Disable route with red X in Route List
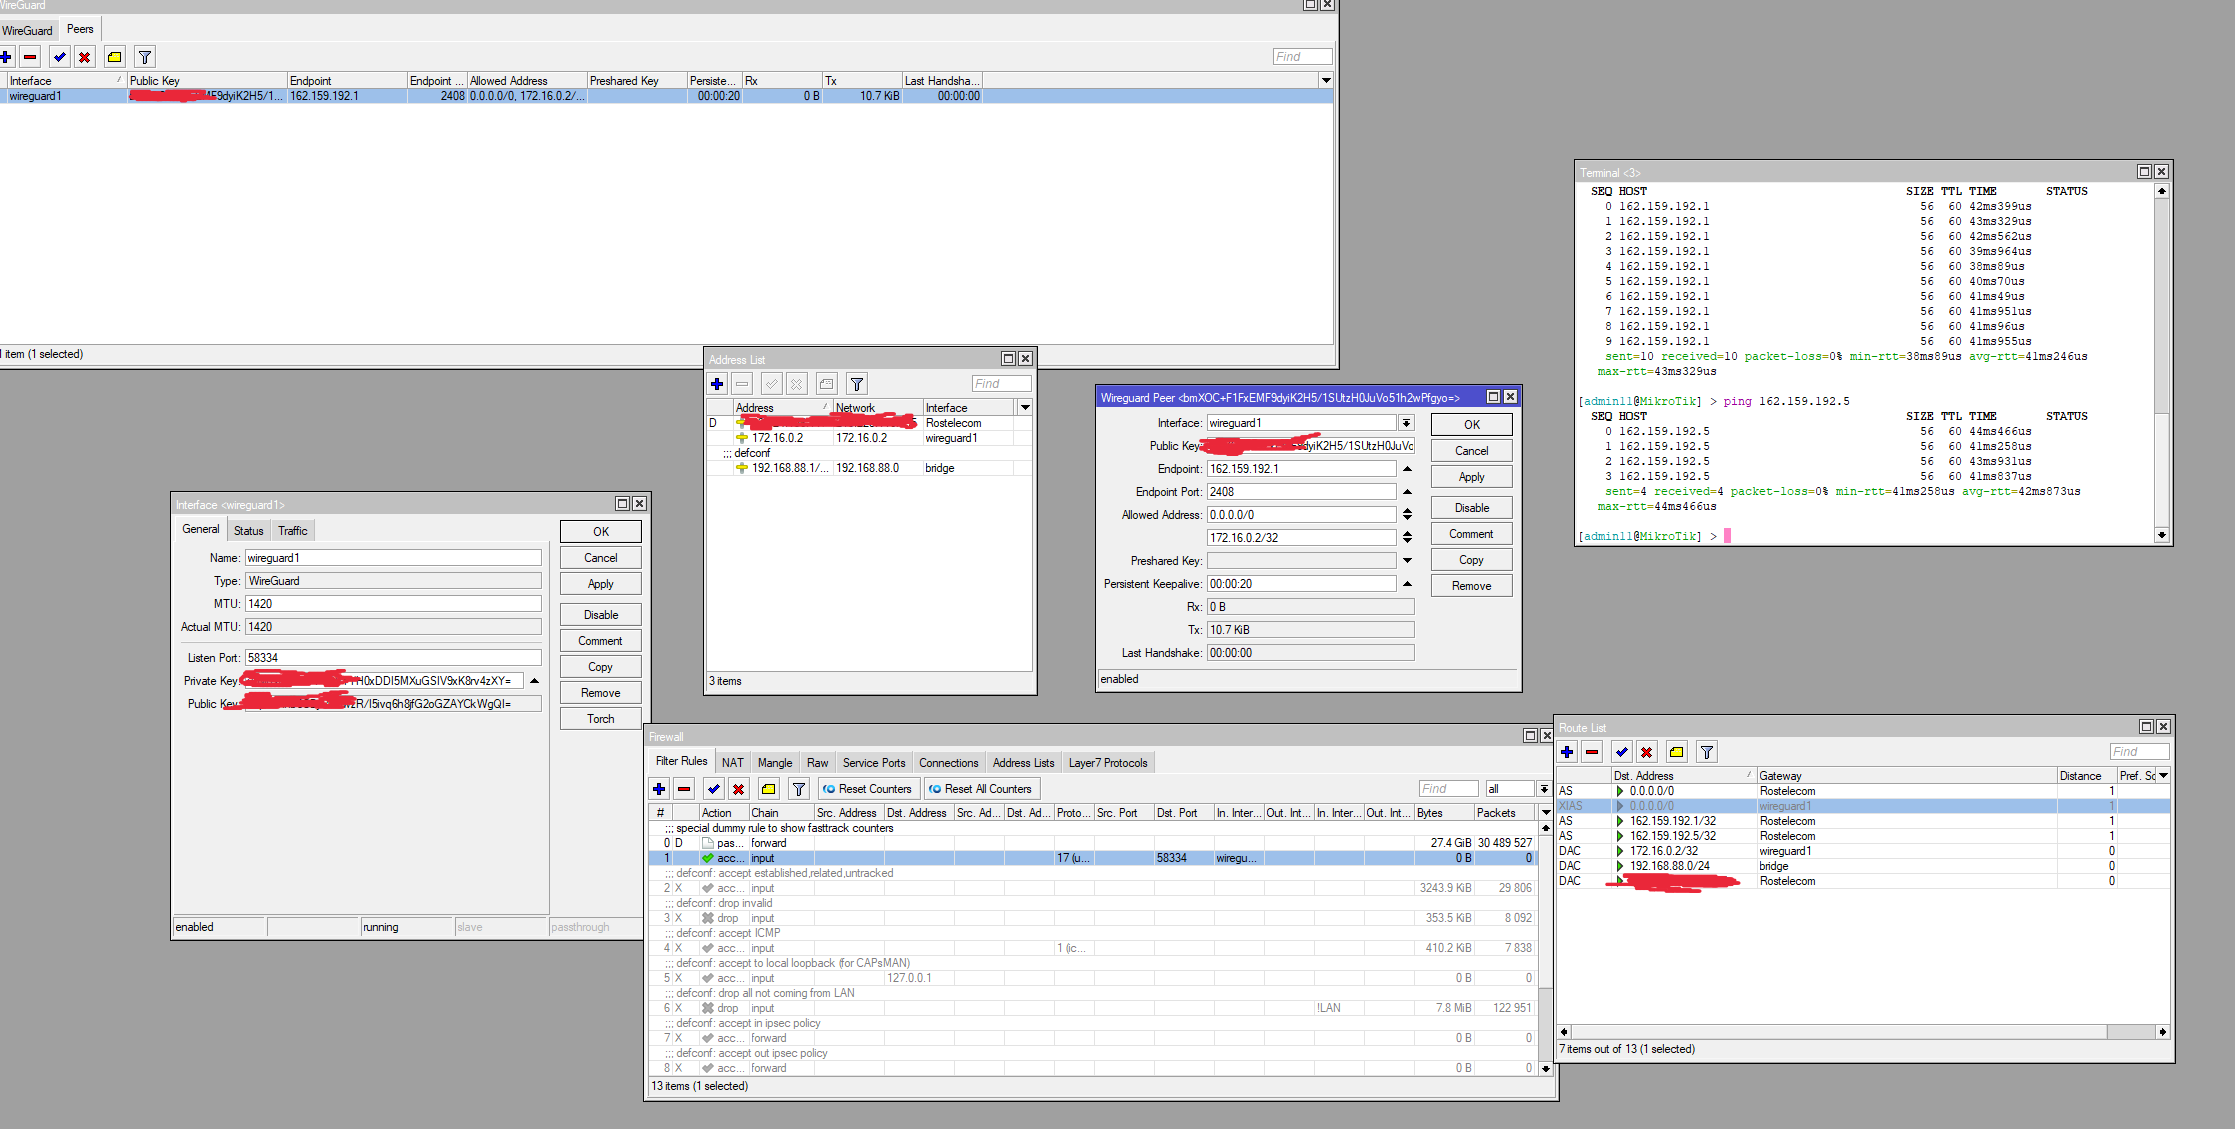This screenshot has width=2235, height=1129. pyautogui.click(x=1647, y=752)
